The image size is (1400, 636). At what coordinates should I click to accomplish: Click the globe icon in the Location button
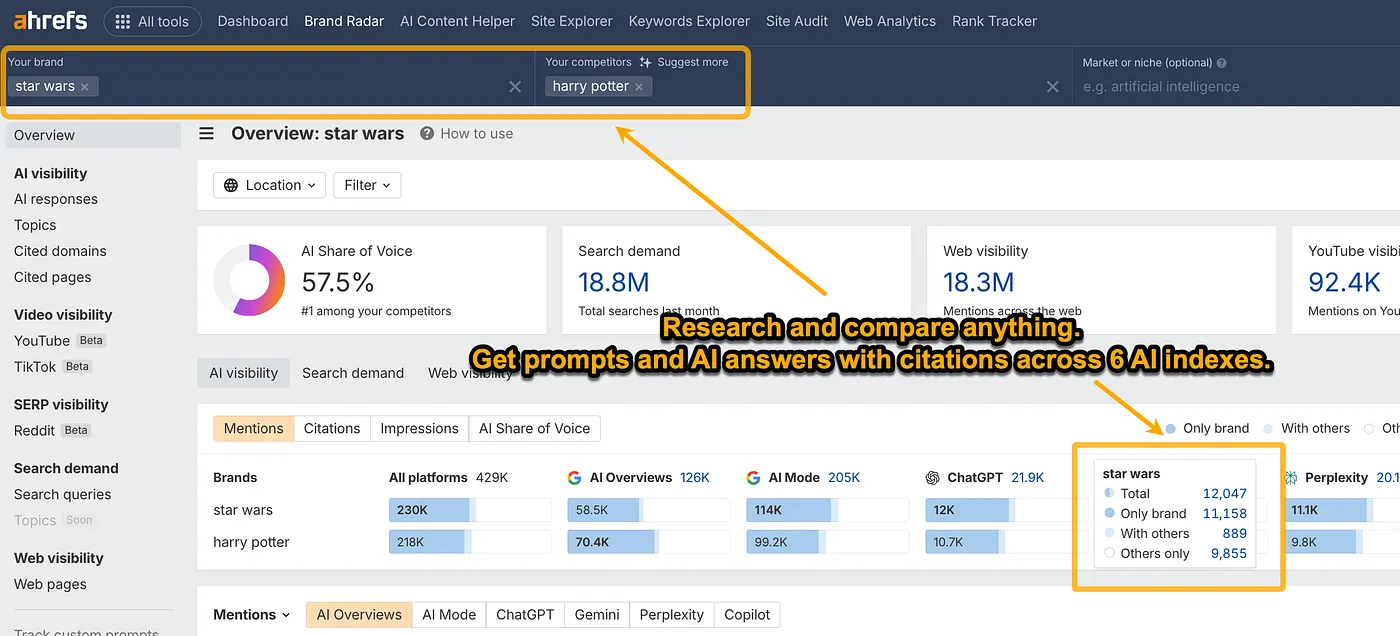coord(231,185)
